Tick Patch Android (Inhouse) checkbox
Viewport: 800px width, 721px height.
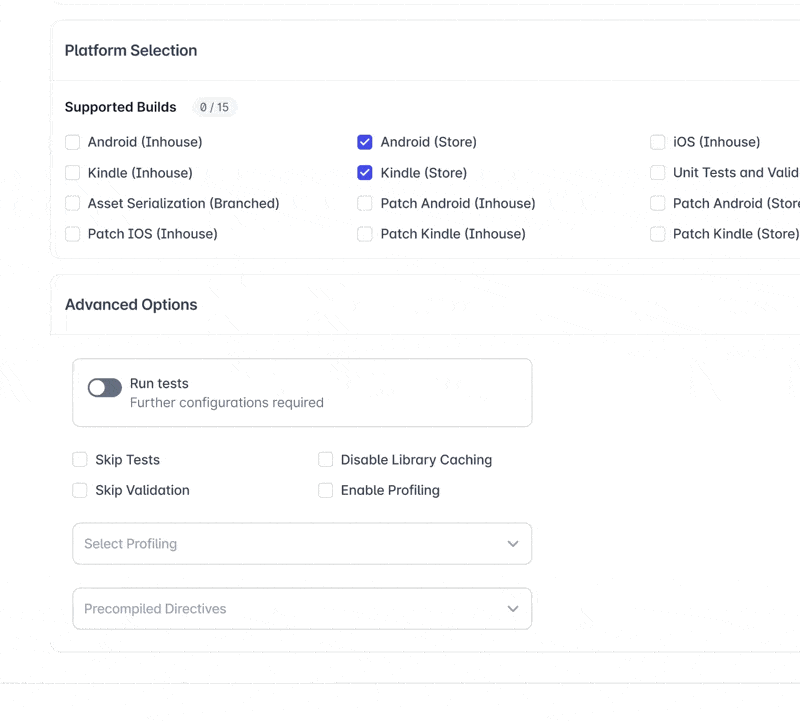pos(365,204)
